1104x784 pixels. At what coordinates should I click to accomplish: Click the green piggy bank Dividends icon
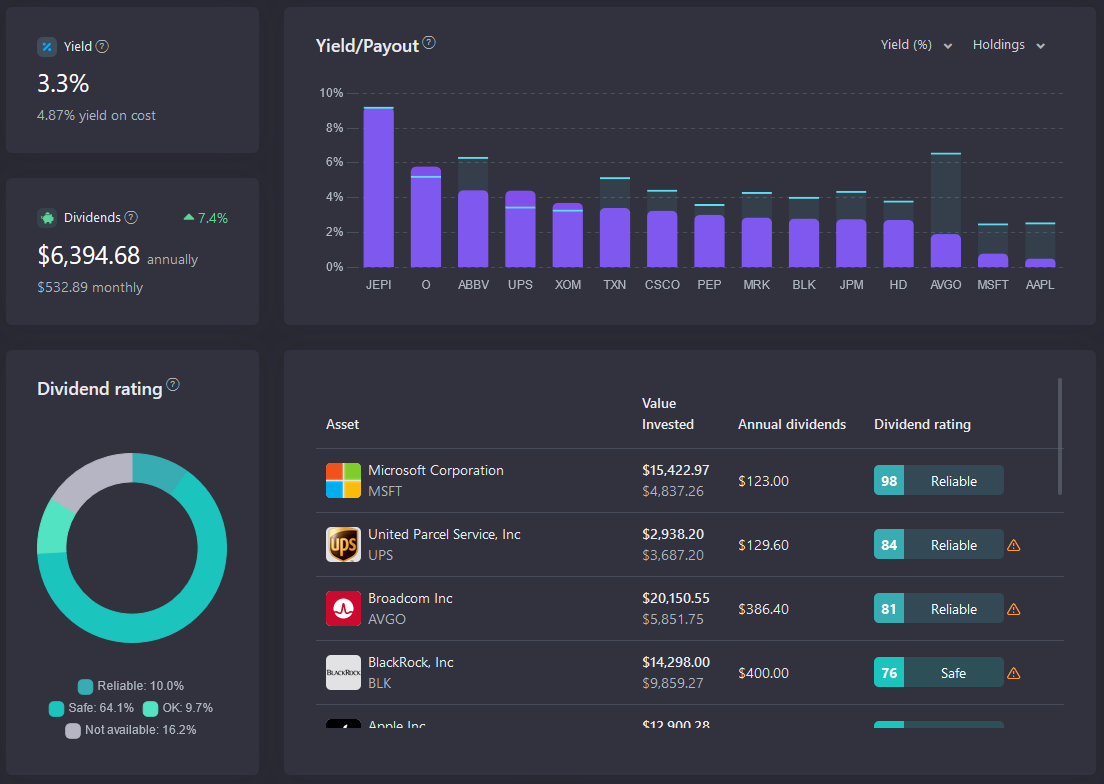47,217
